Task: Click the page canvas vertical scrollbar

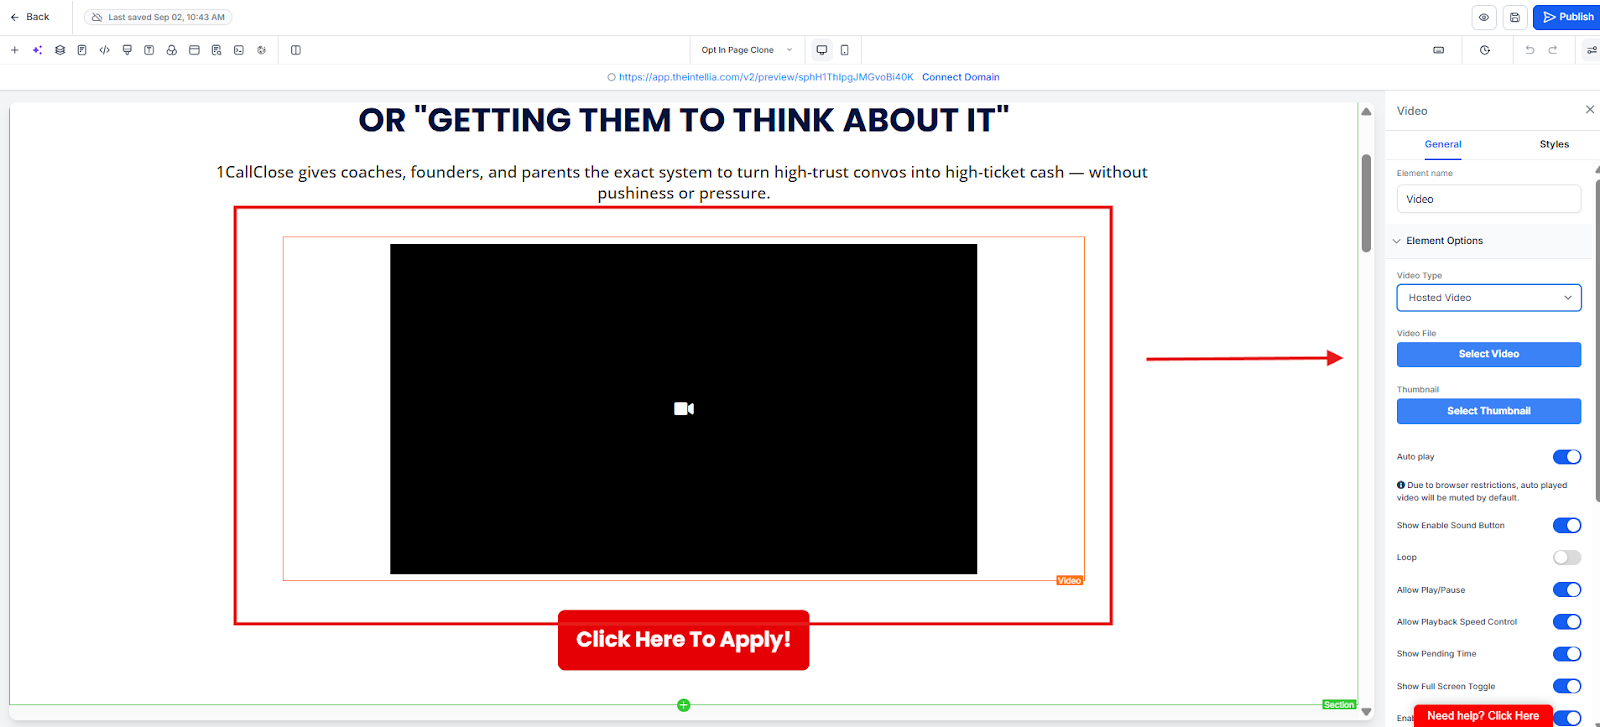Action: 1366,203
